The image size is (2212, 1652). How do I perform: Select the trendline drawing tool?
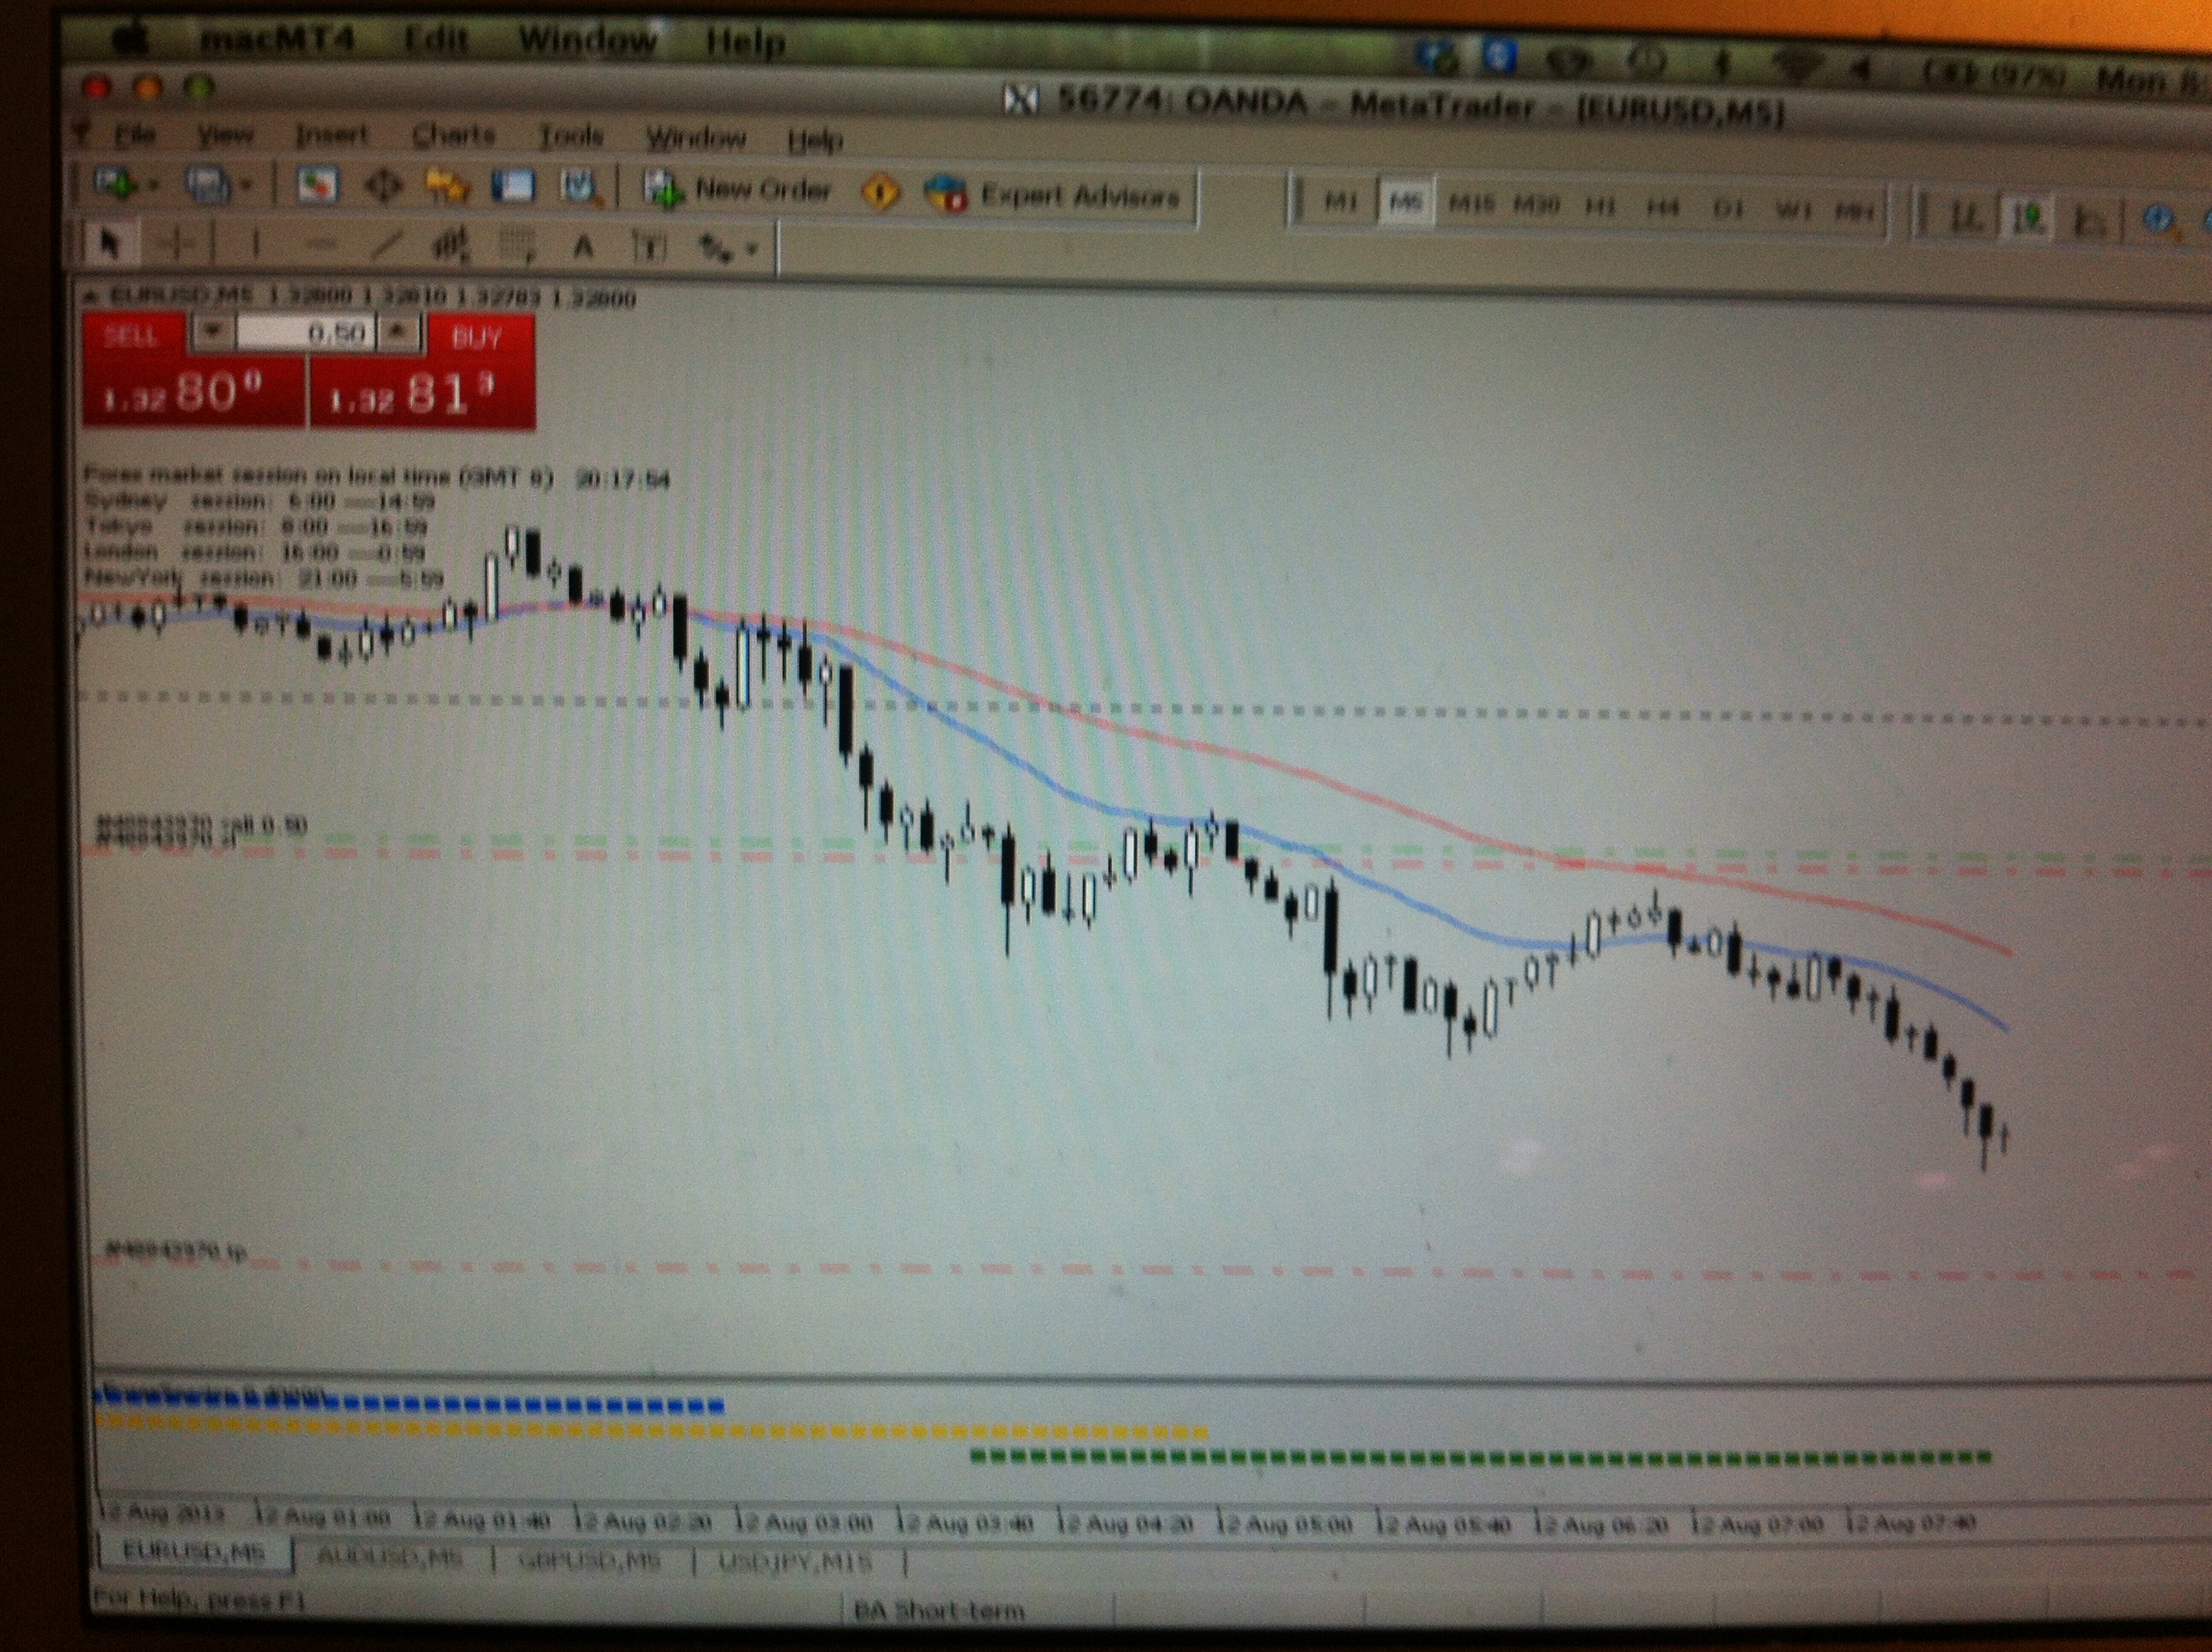(x=387, y=244)
